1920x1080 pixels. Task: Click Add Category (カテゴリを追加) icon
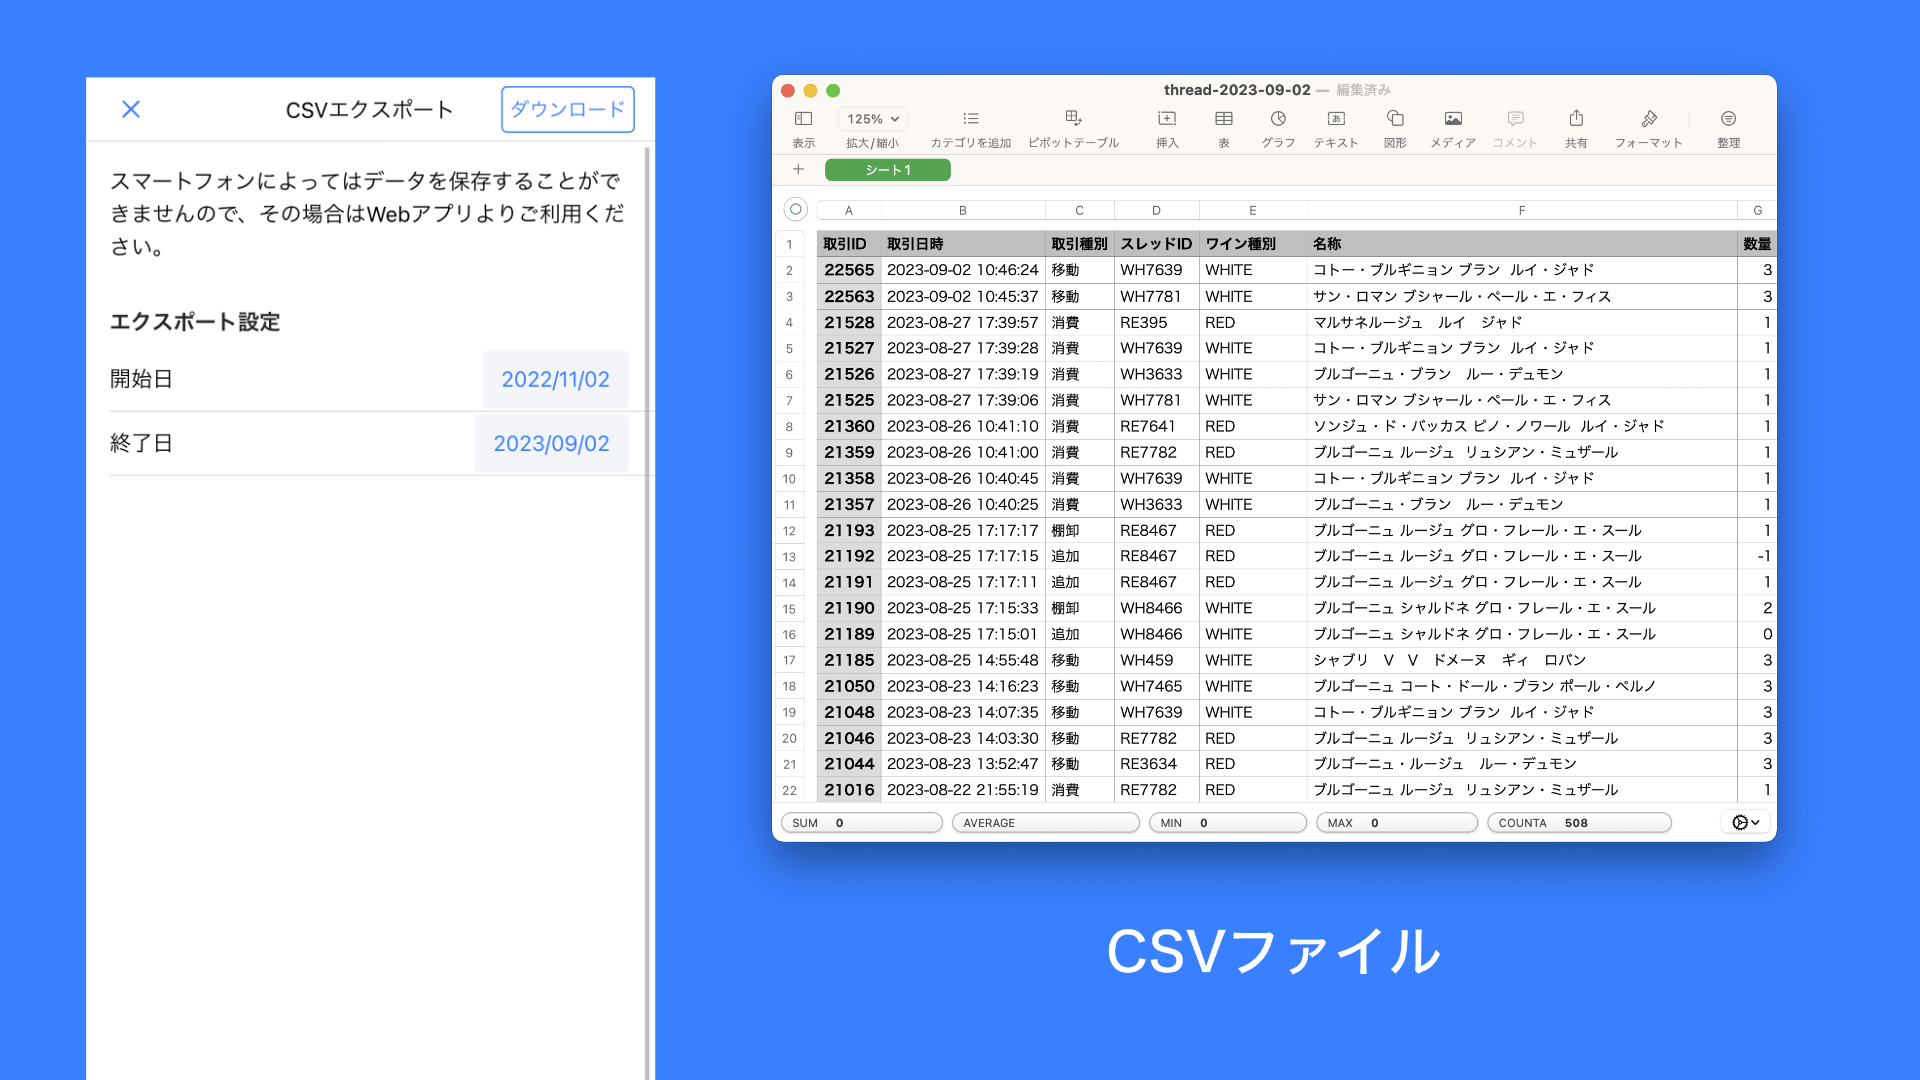970,119
